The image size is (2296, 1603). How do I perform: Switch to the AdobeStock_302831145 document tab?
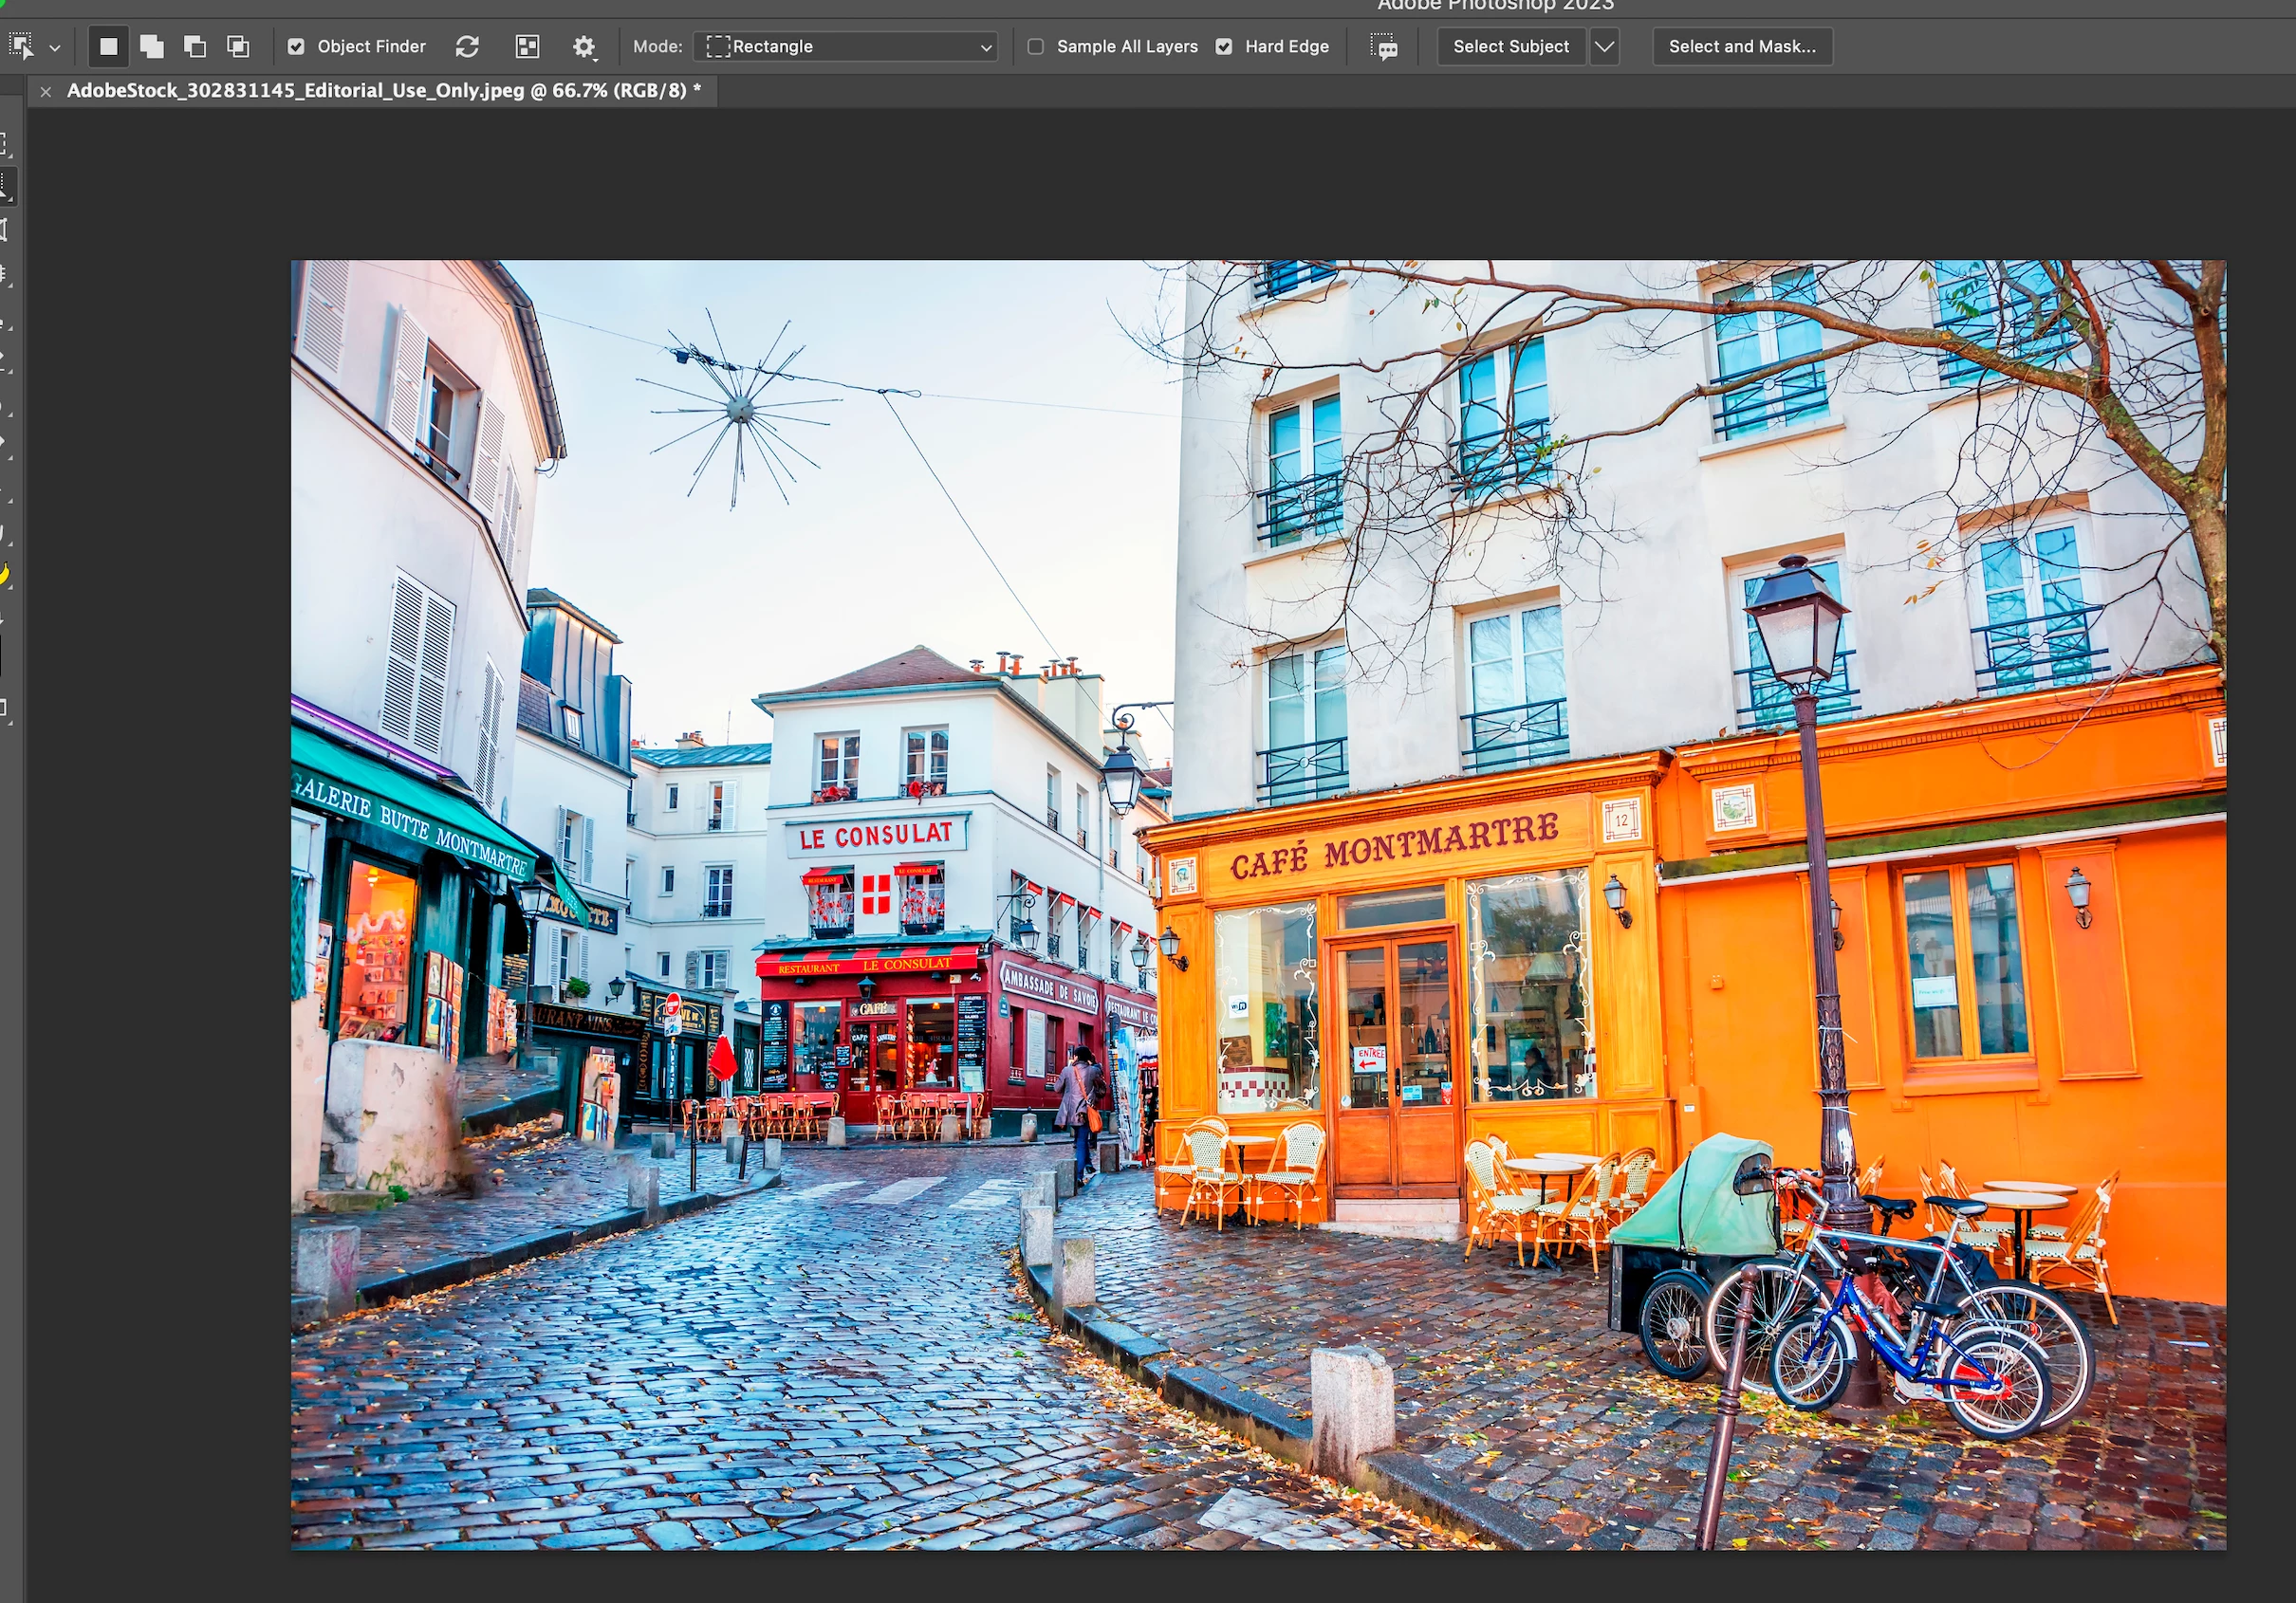click(x=384, y=90)
